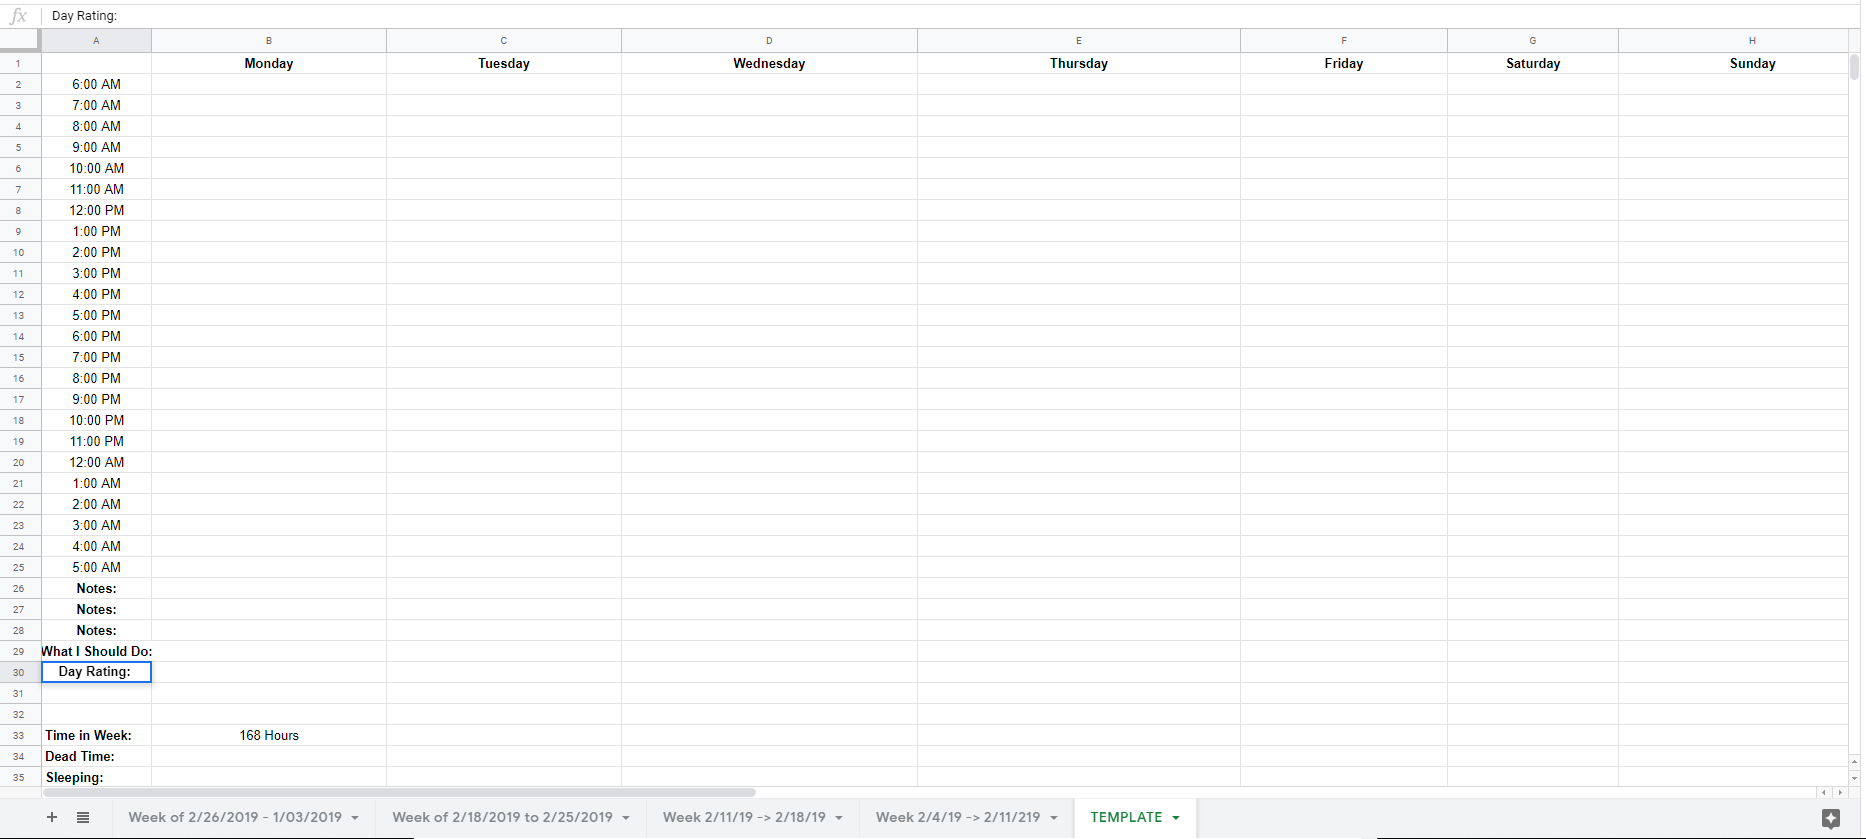Click the 'What I Should Do:' cell
Screen dimensions: 1866x839
click(96, 651)
